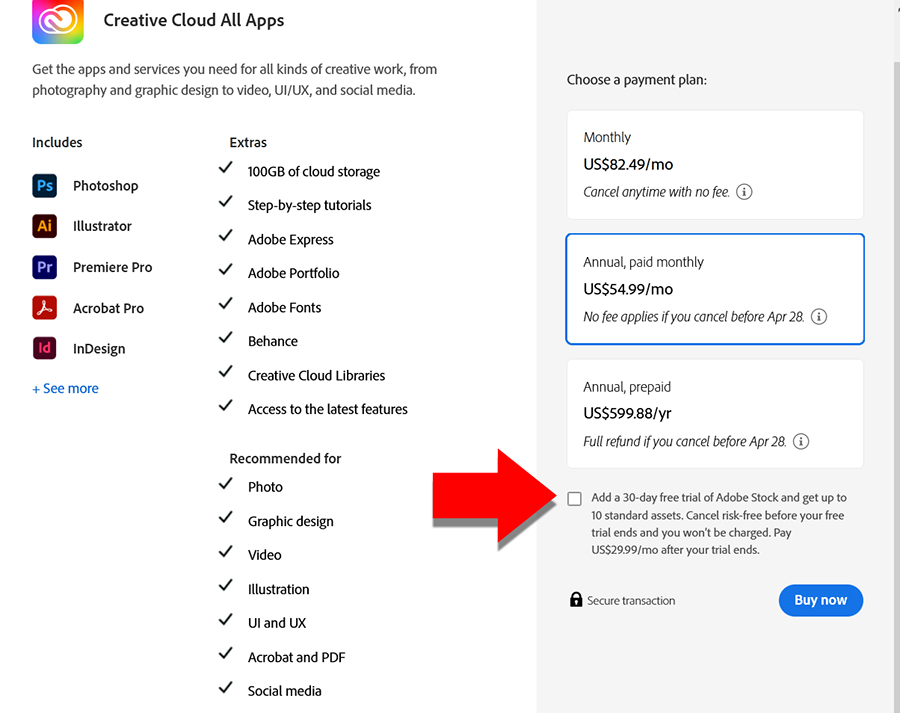Click the checkmark beside Behance
The width and height of the screenshot is (900, 713).
tap(227, 337)
